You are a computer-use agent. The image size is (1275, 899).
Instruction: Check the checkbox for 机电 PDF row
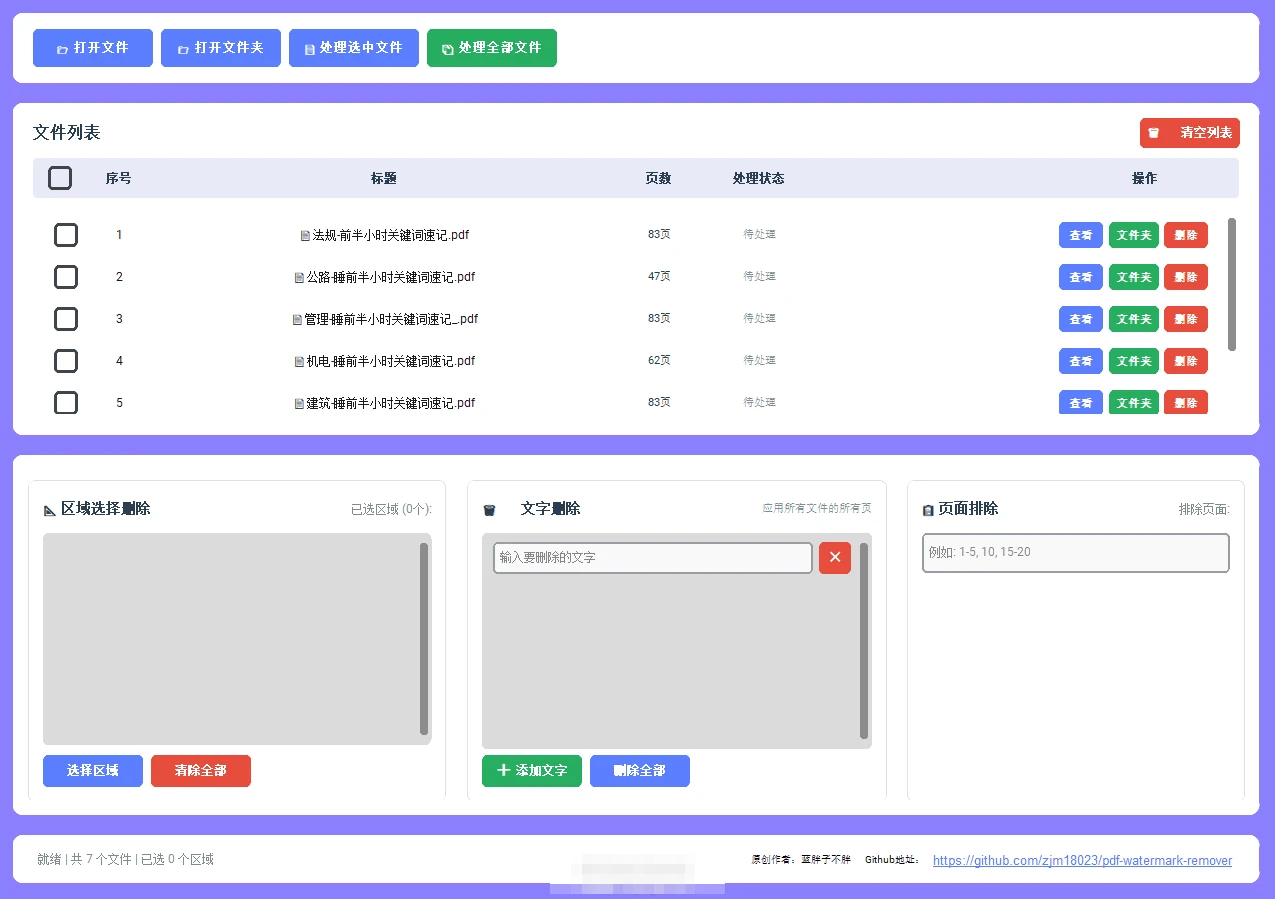pyautogui.click(x=65, y=361)
